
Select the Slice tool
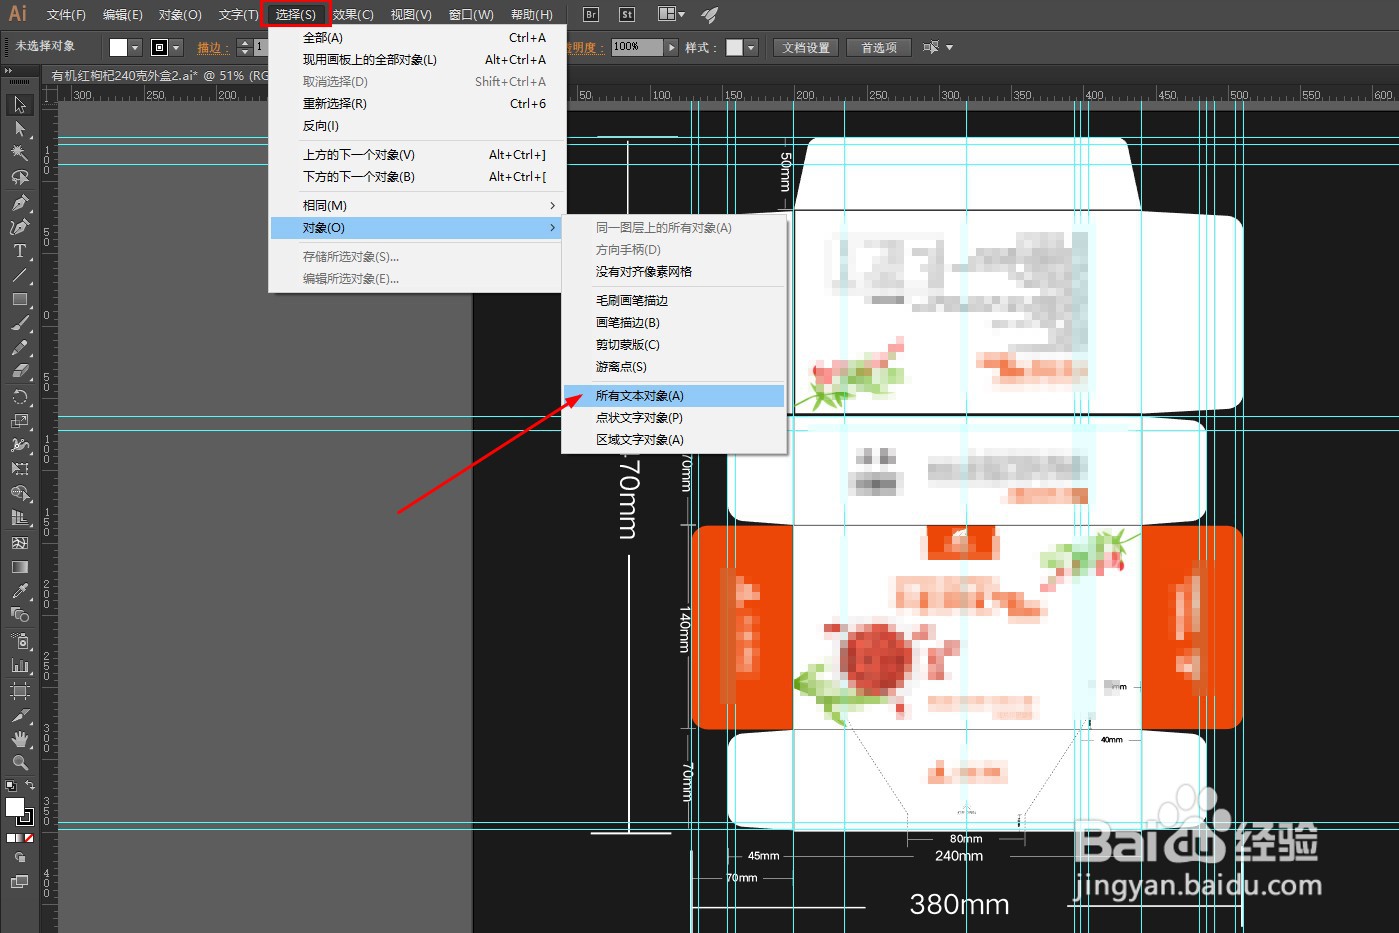[x=20, y=716]
